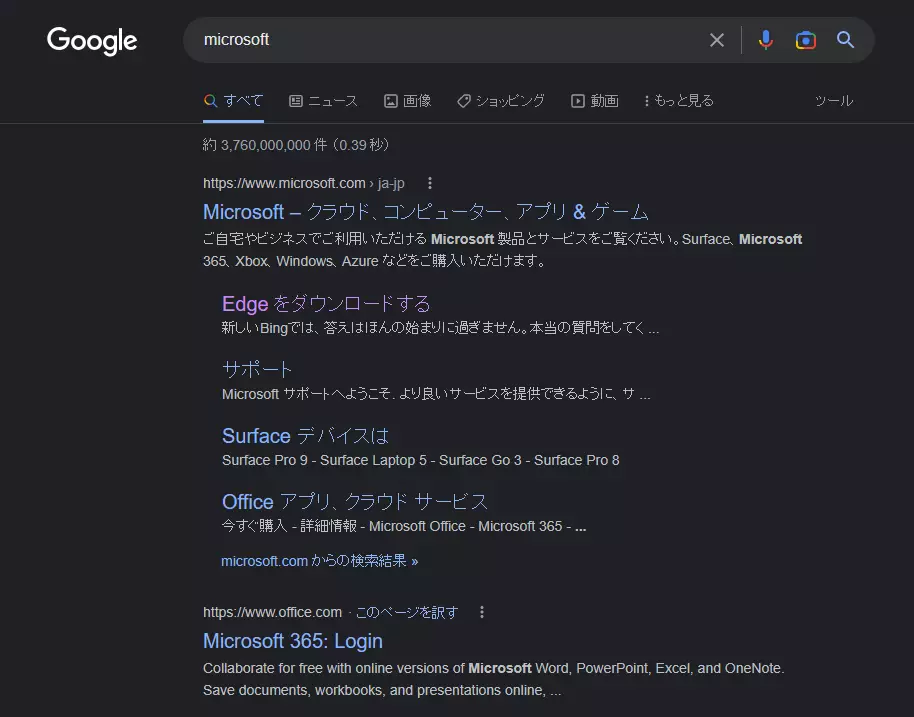Click the 今すぐ購入 - 詳細情報 snippet text
This screenshot has height=717, width=914.
coord(404,526)
